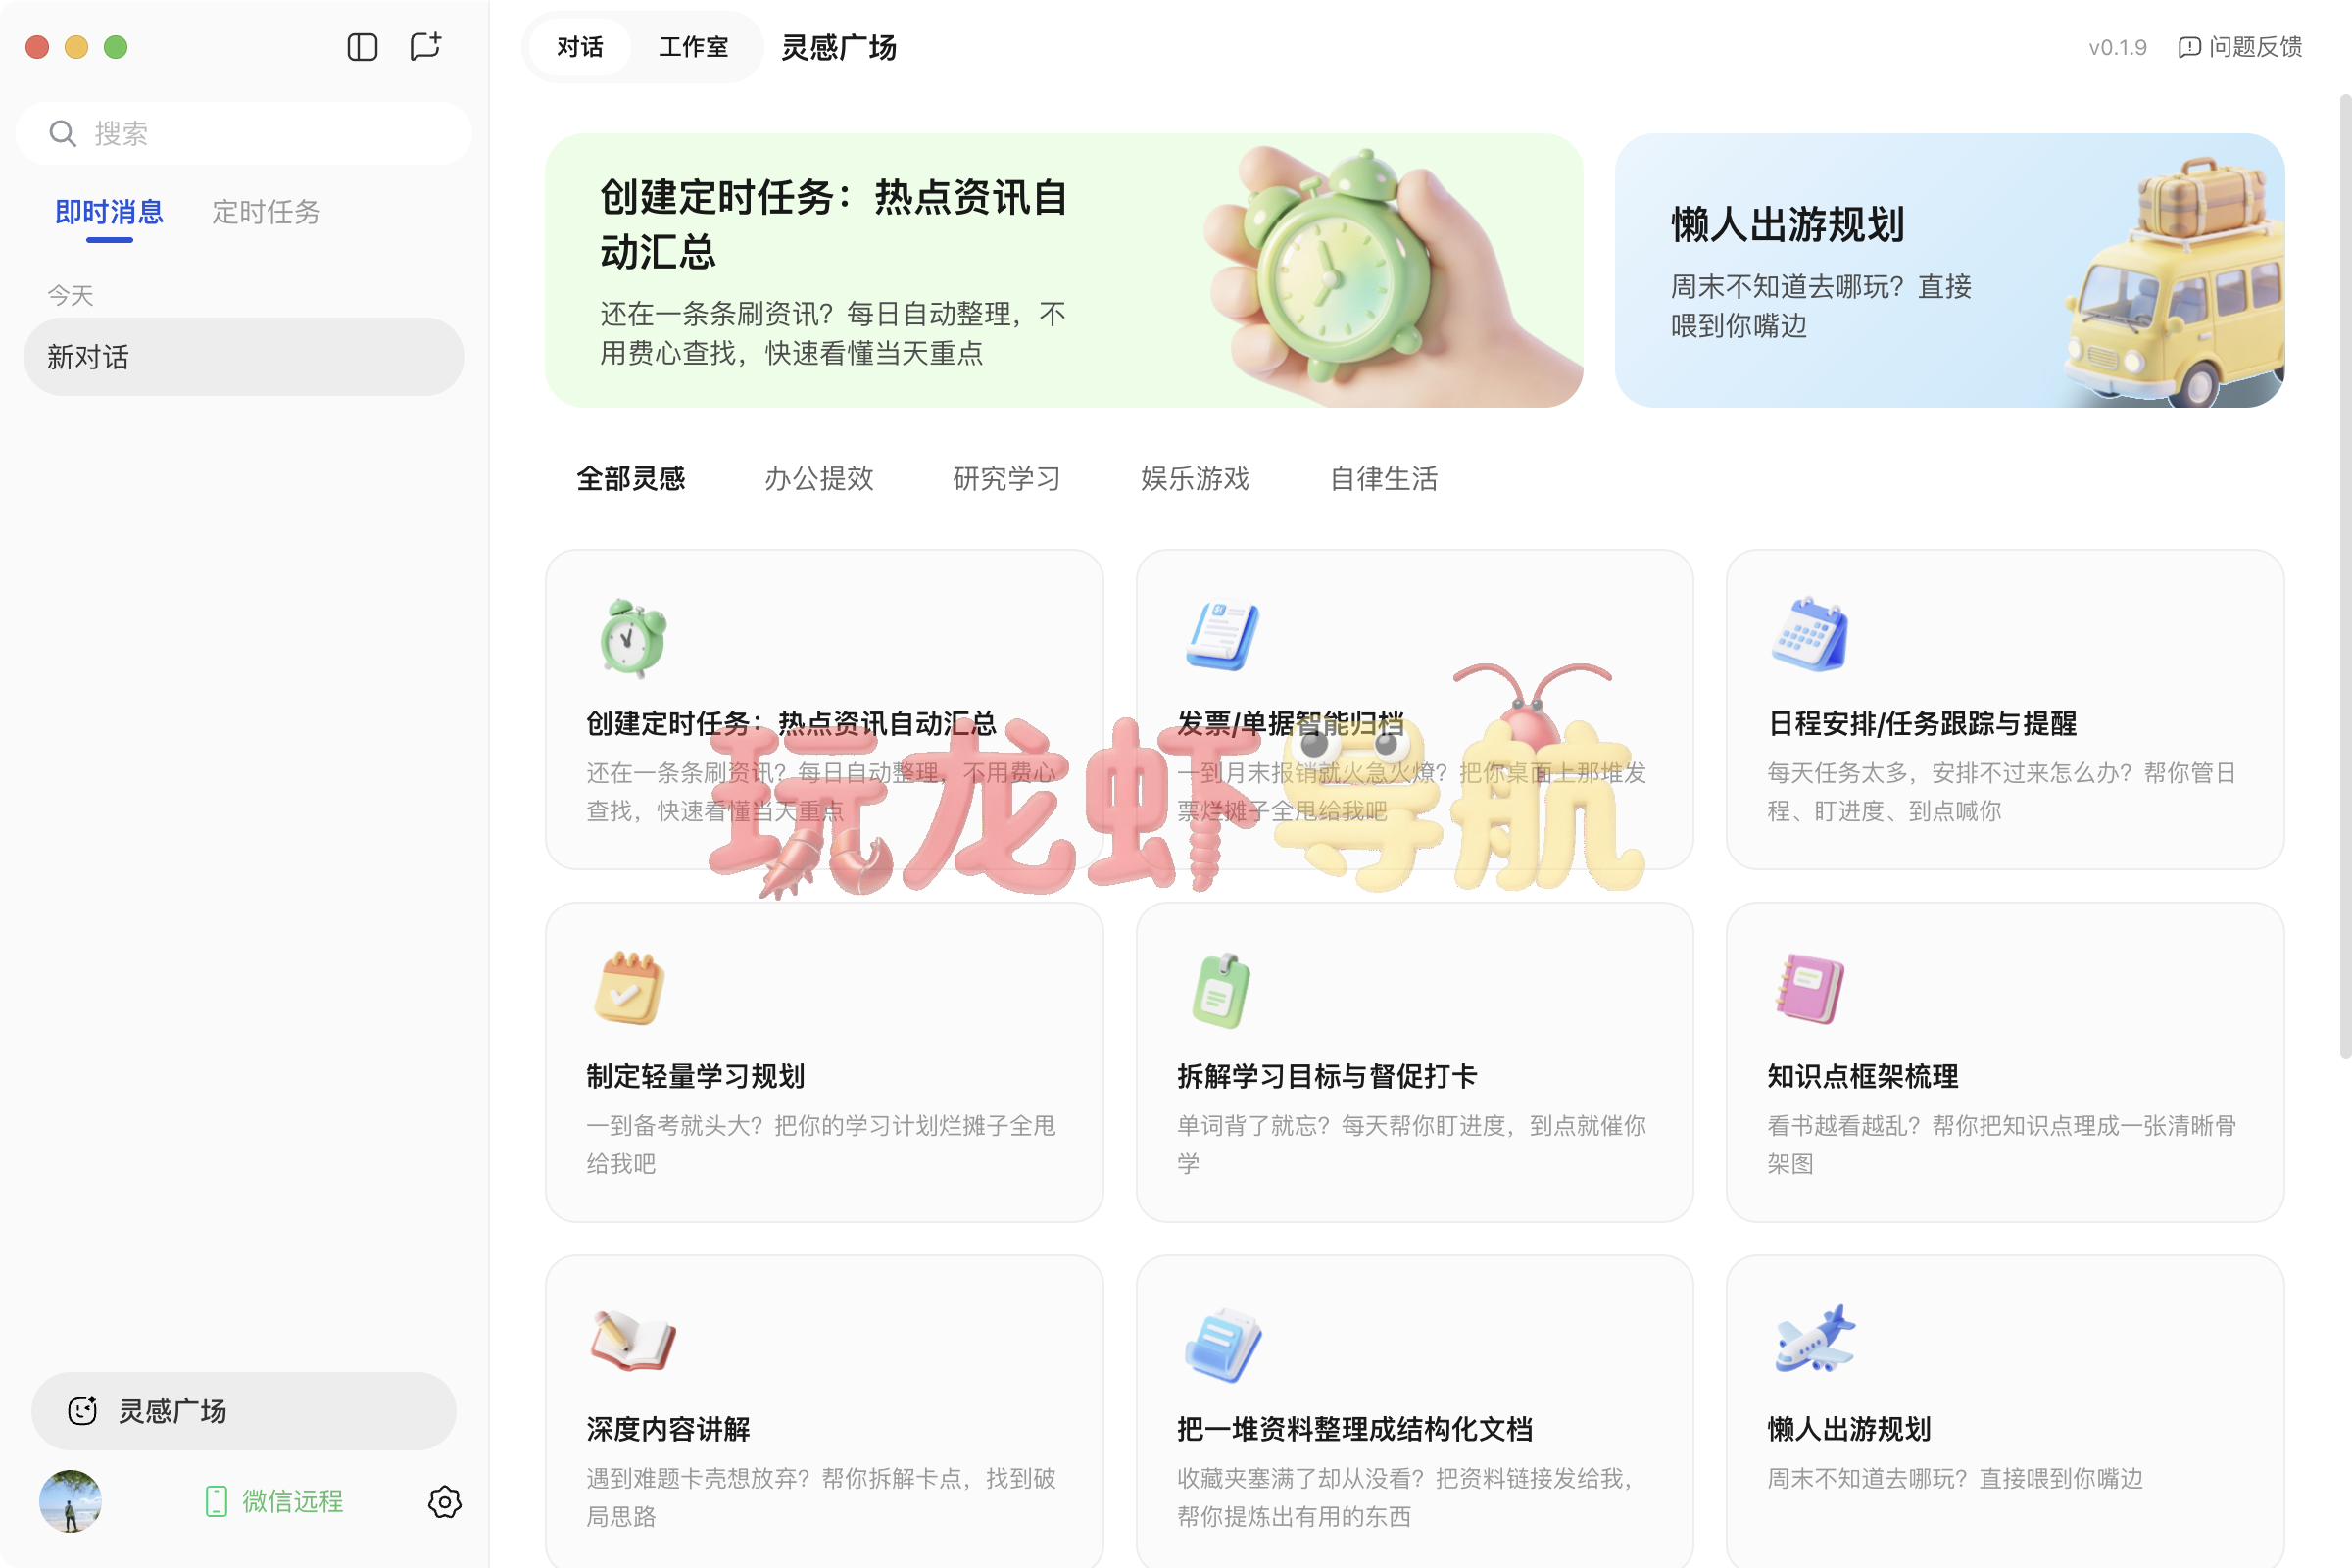The height and width of the screenshot is (1568, 2352).
Task: Select the 即时消息 sidebar tab
Action: 109,212
